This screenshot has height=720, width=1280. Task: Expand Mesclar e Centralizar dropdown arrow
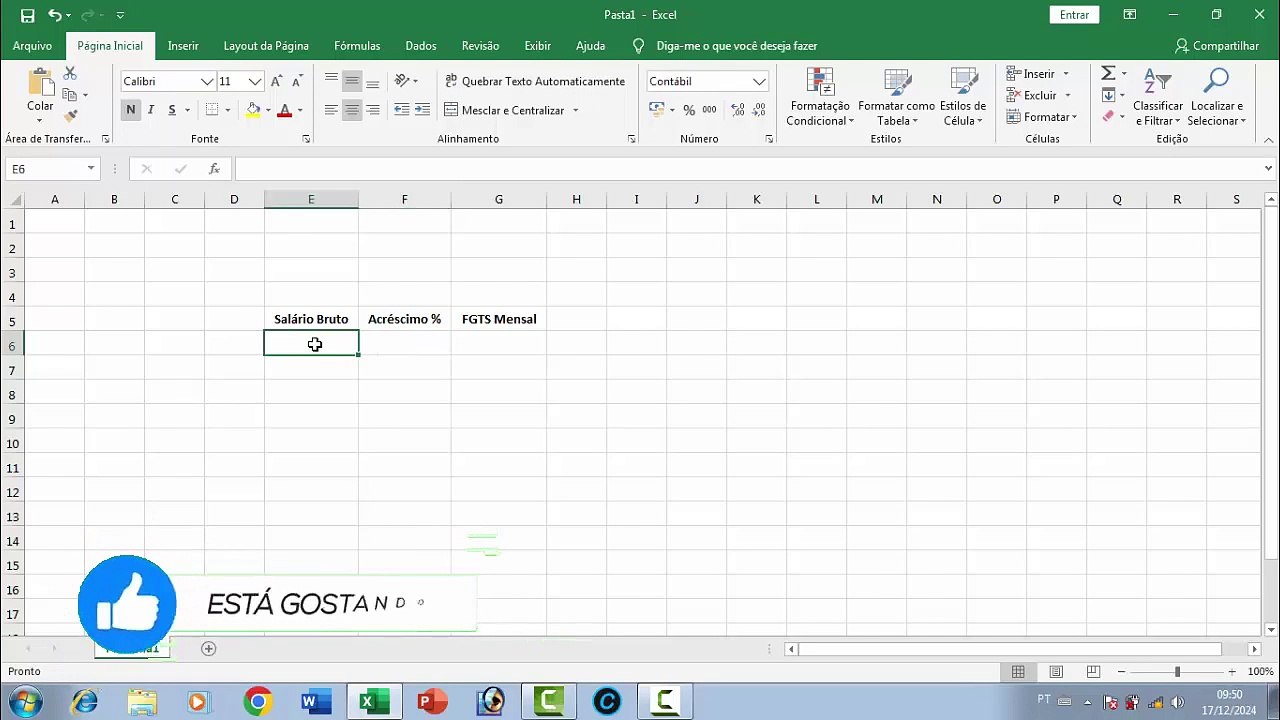(x=575, y=110)
